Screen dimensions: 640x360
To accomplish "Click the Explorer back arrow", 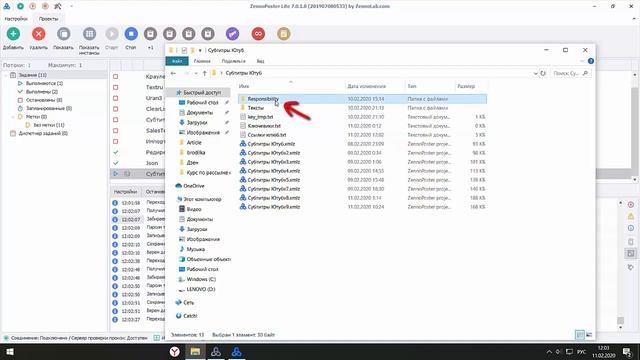I will point(173,73).
